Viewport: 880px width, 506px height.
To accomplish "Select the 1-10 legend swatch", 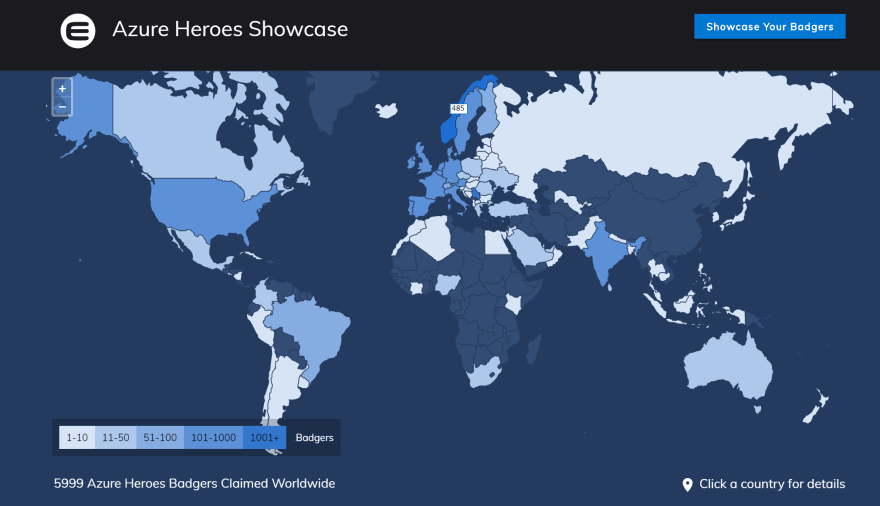I will click(x=77, y=438).
